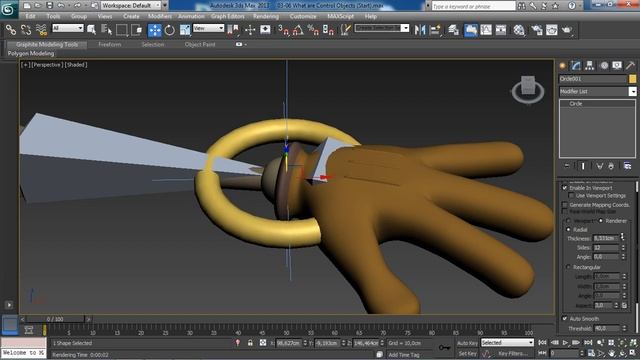
Task: Open Key Filters dialog
Action: [x=513, y=353]
